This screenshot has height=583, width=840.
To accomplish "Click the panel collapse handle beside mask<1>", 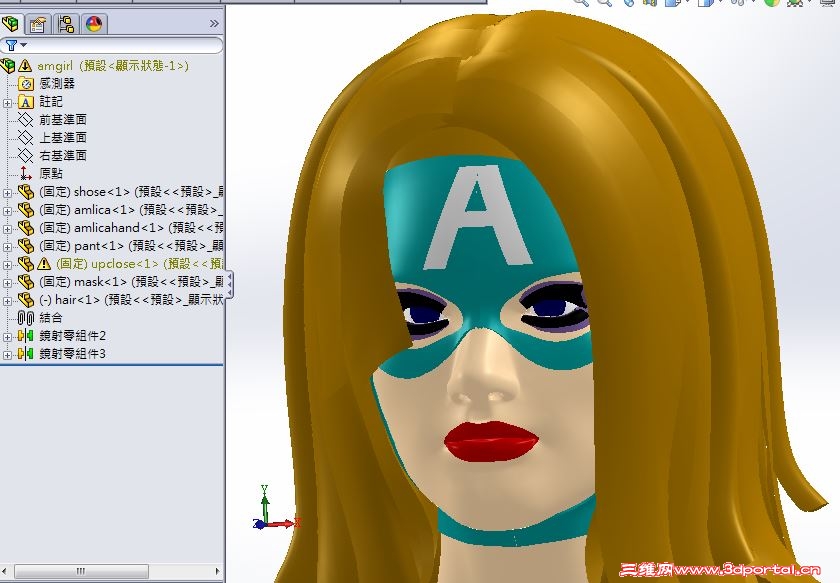I will [230, 284].
